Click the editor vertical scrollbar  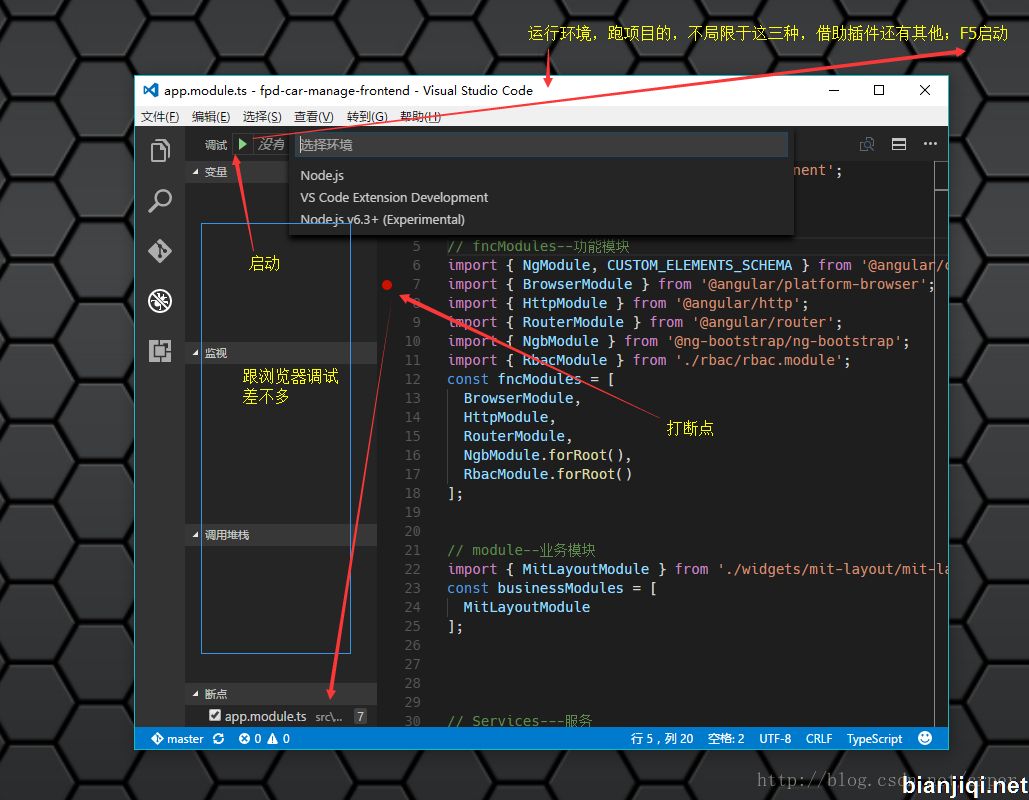(x=941, y=444)
